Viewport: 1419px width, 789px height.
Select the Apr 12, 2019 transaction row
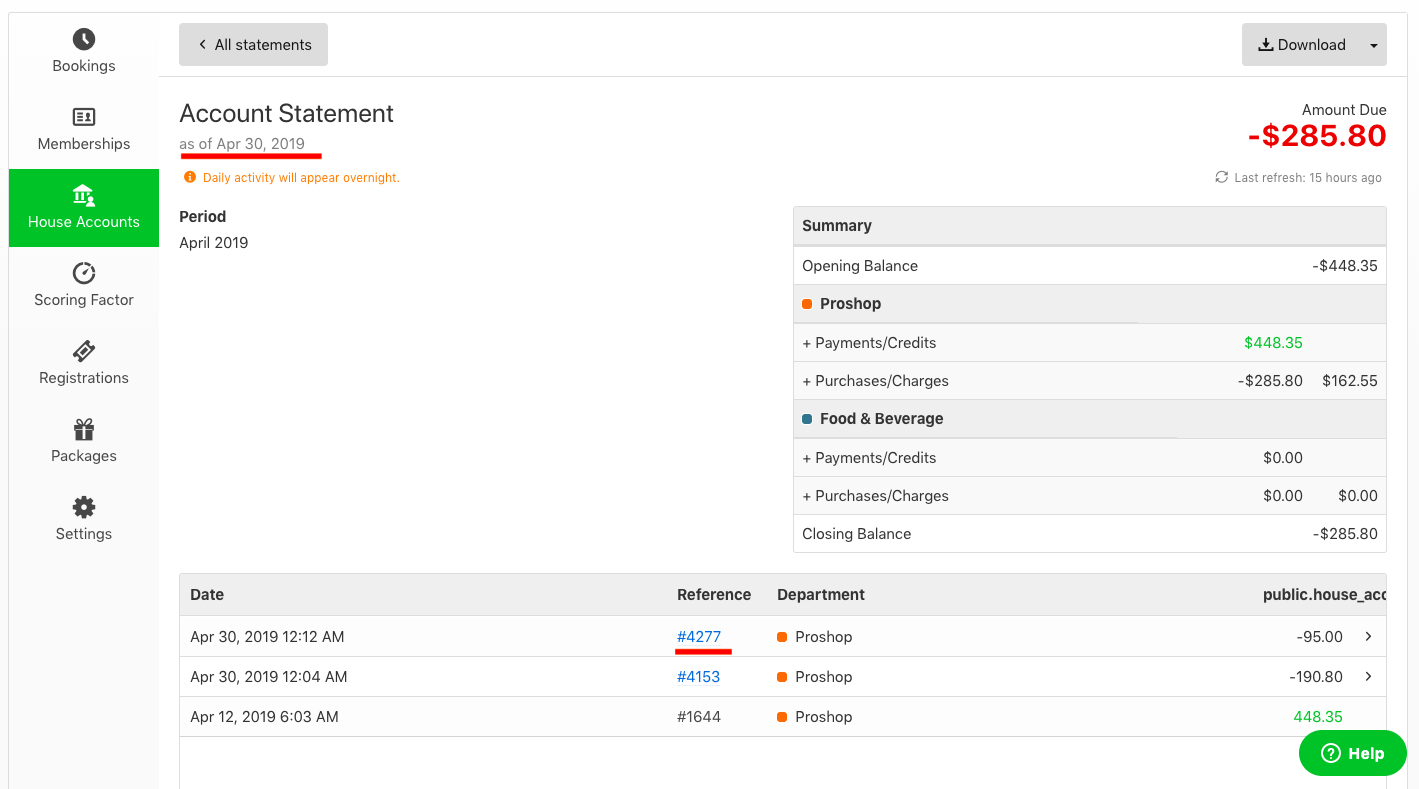(500, 717)
